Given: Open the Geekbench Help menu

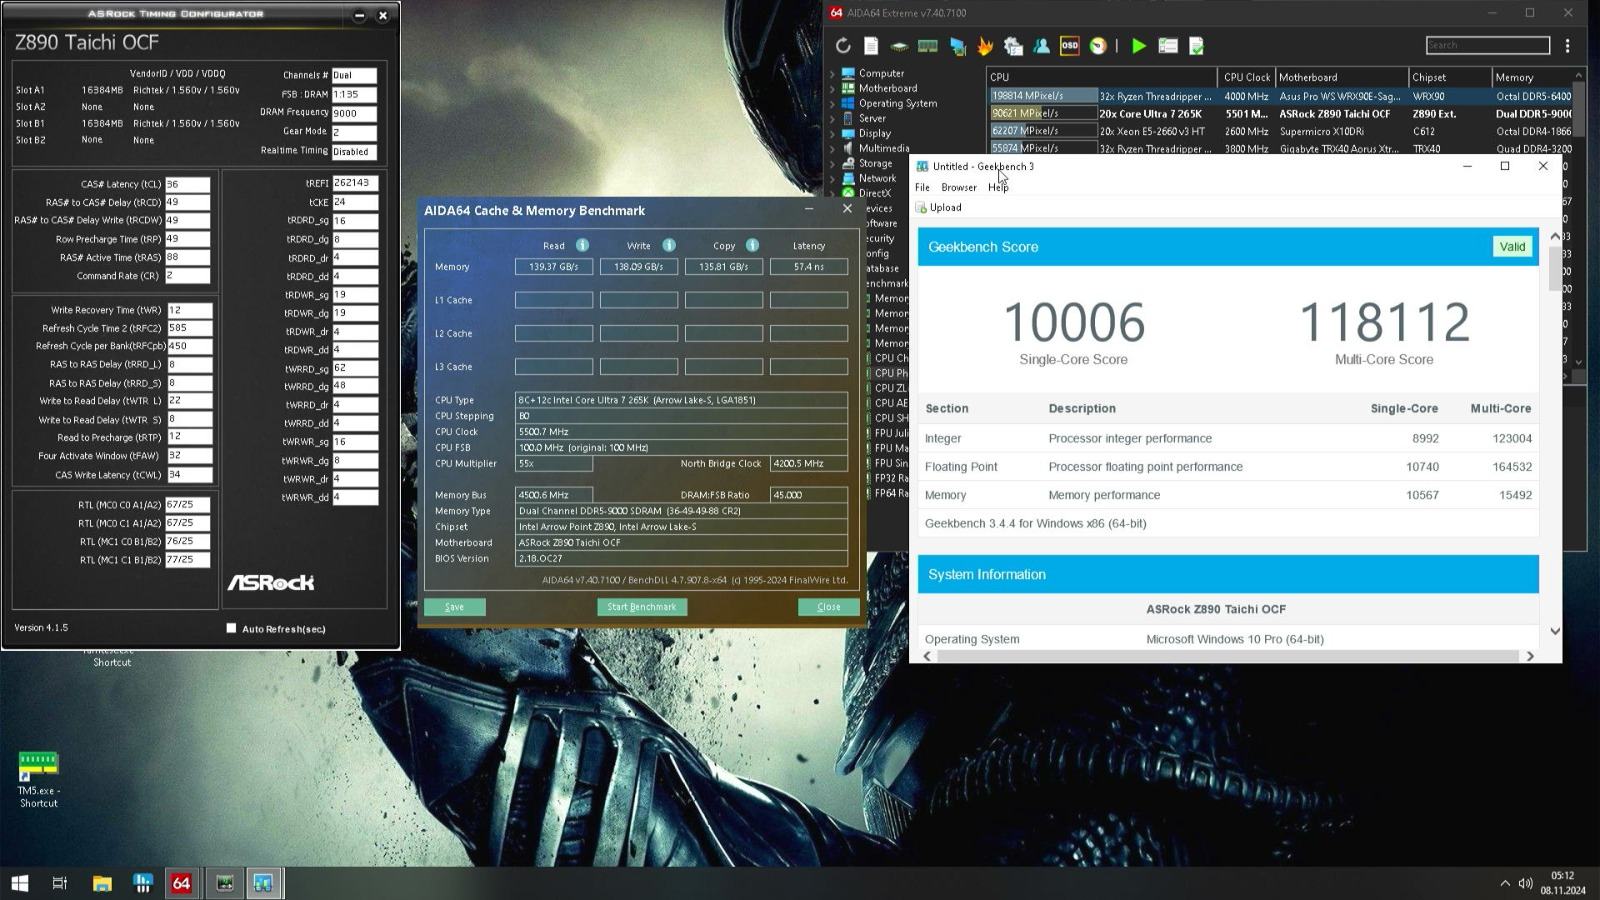Looking at the screenshot, I should coord(998,187).
